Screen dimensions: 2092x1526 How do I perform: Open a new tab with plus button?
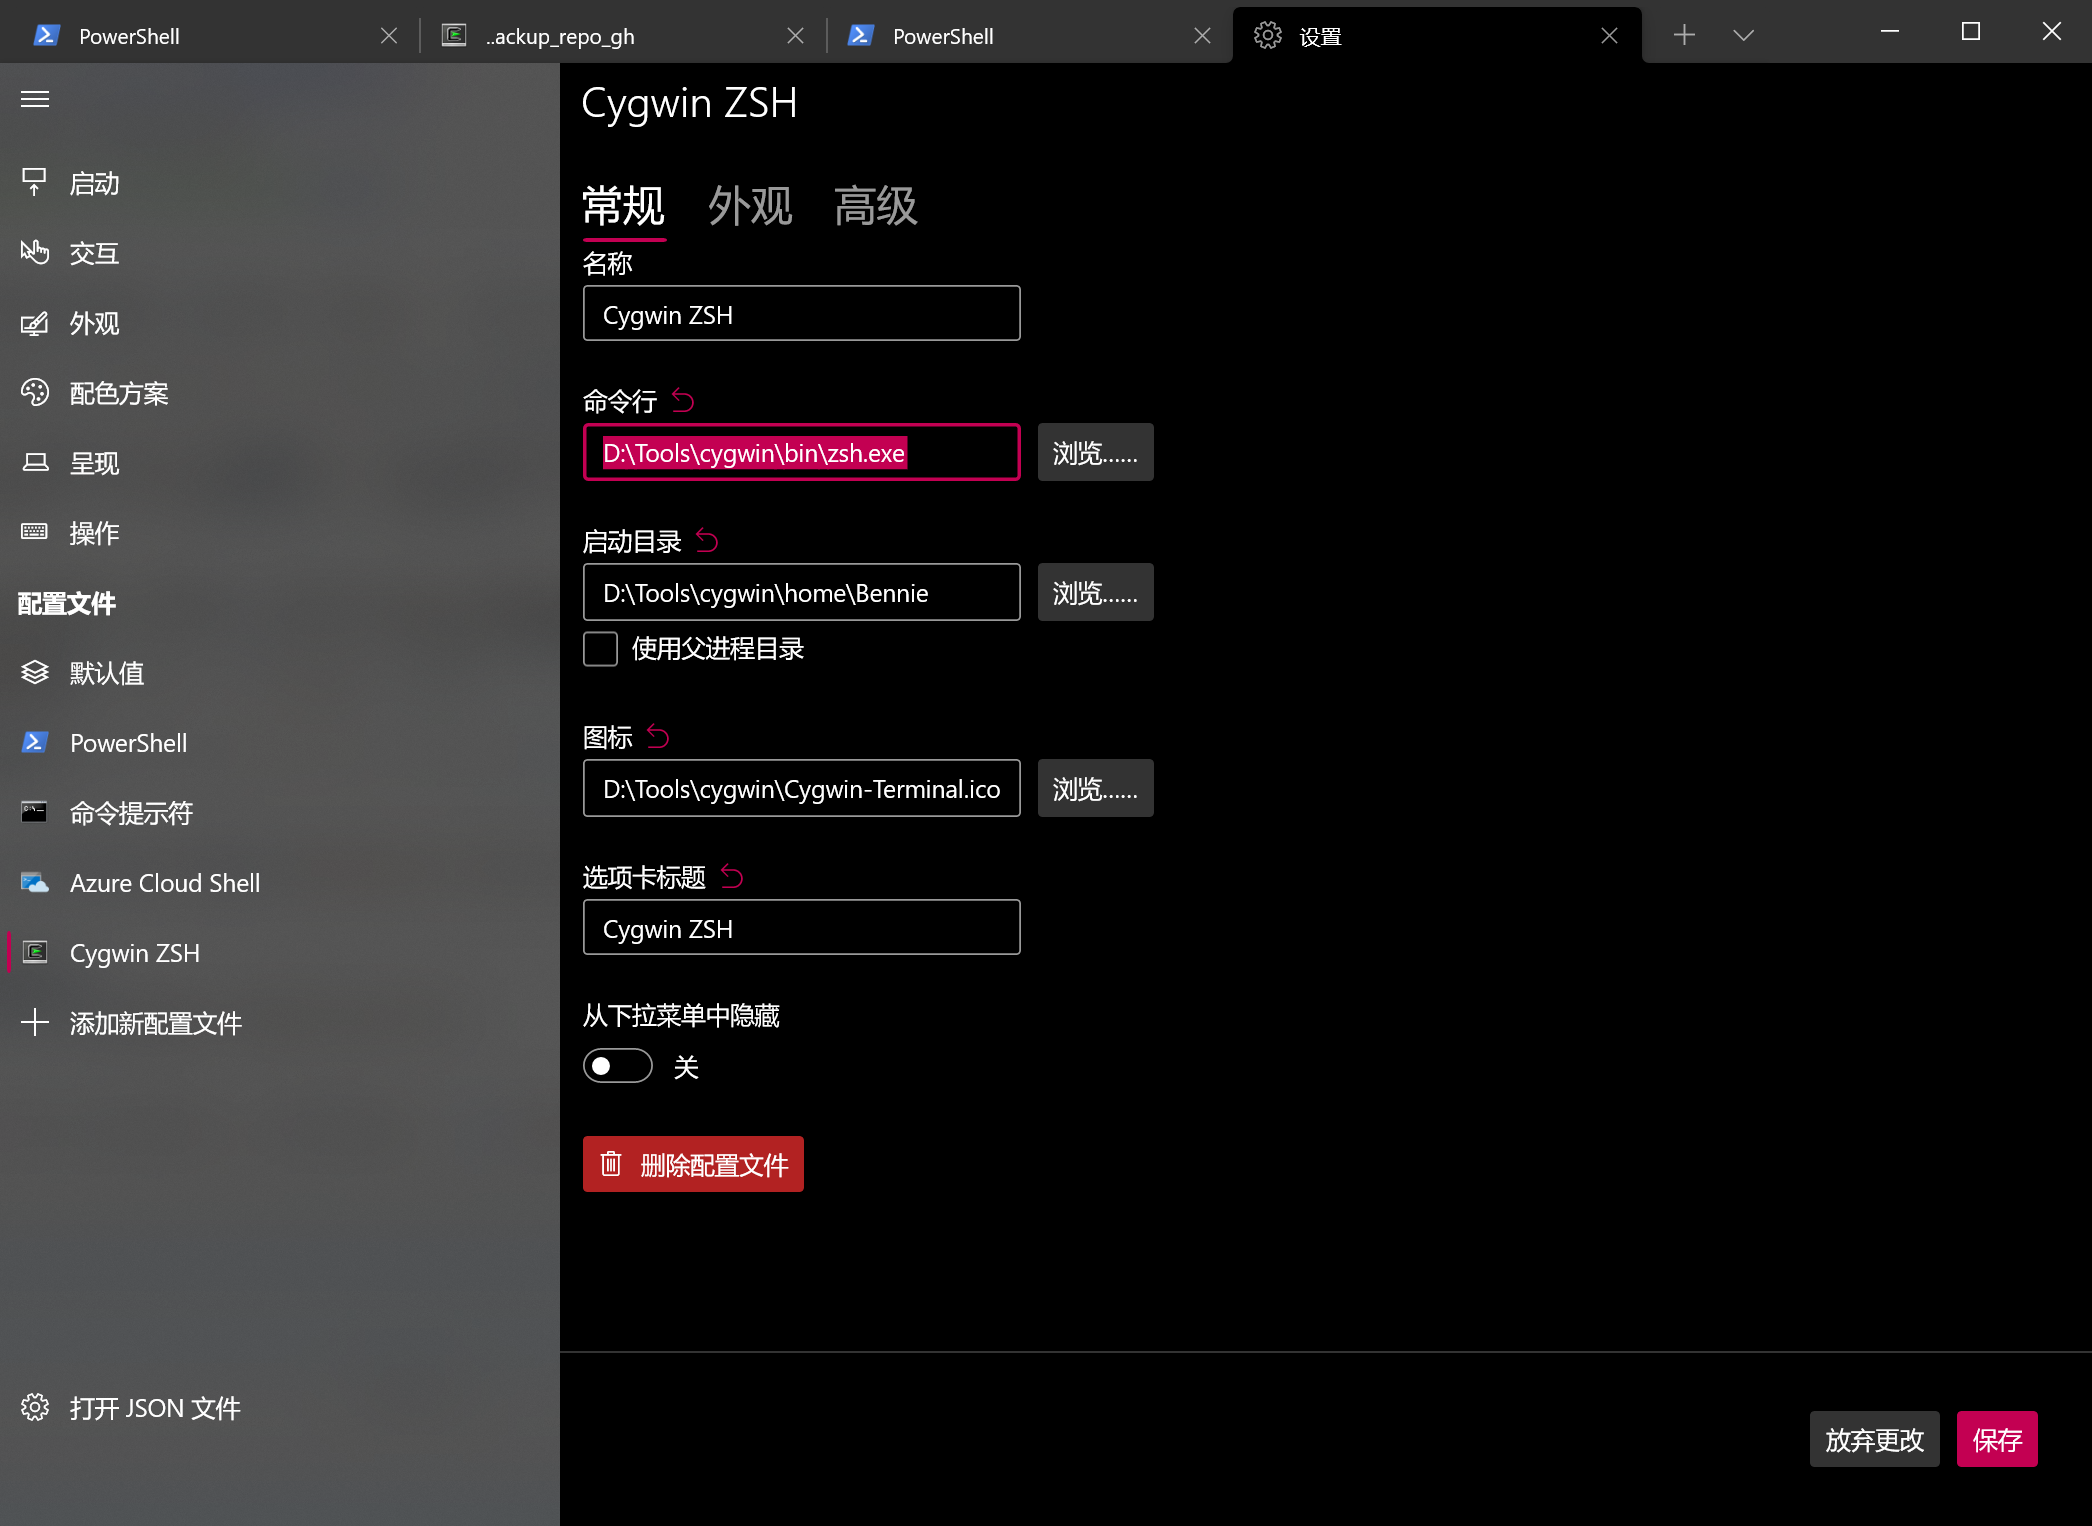coord(1684,35)
